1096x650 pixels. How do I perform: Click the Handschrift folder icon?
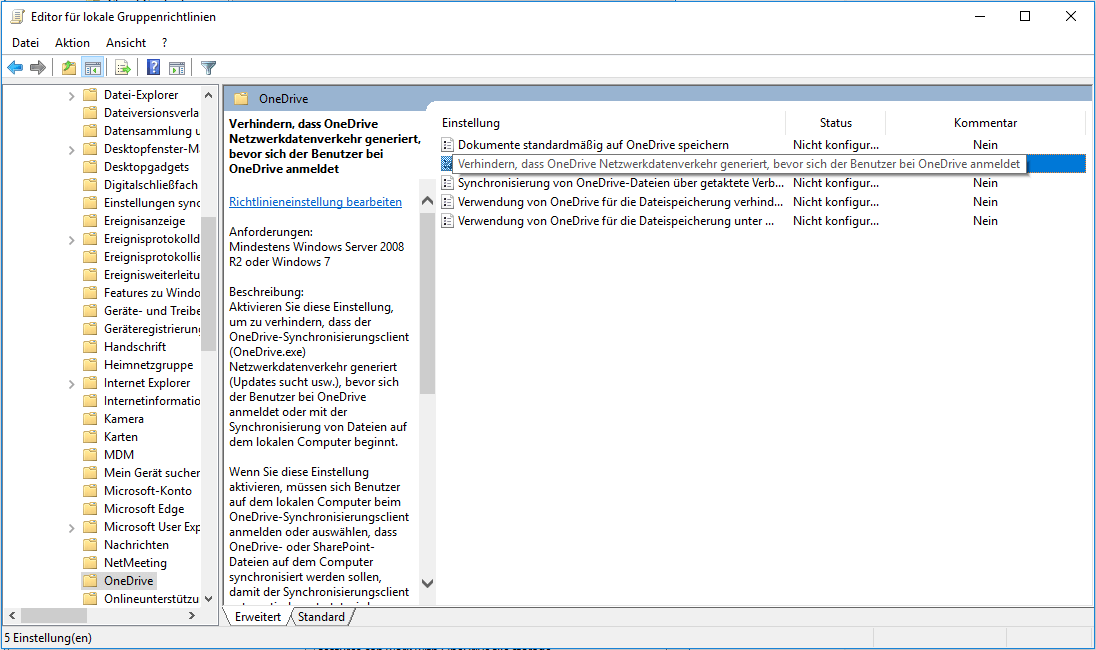coord(89,347)
